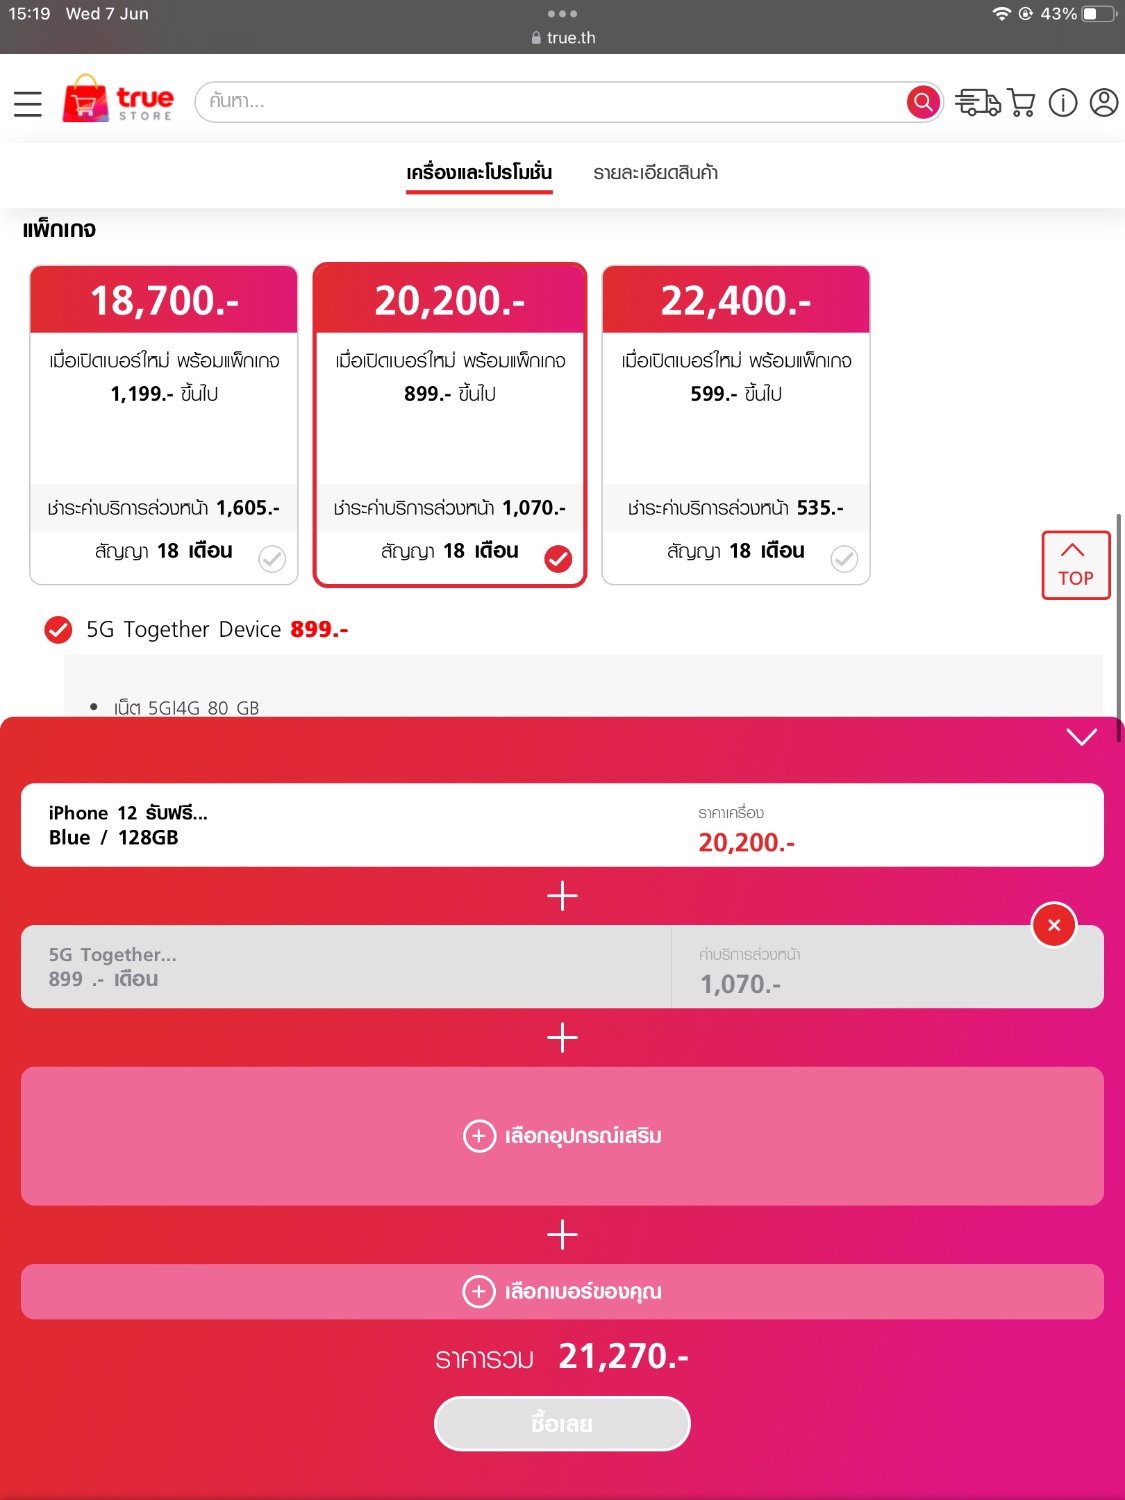Select the เครื่องและโปรโมชั่น tab
This screenshot has height=1500, width=1125.
479,173
